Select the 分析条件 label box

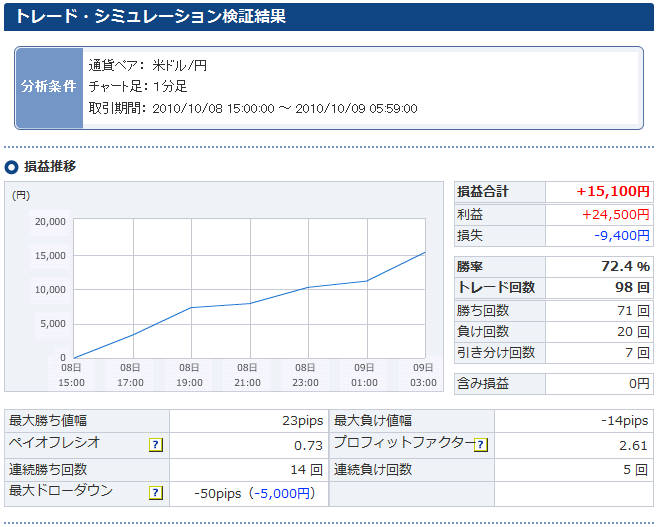pyautogui.click(x=49, y=86)
